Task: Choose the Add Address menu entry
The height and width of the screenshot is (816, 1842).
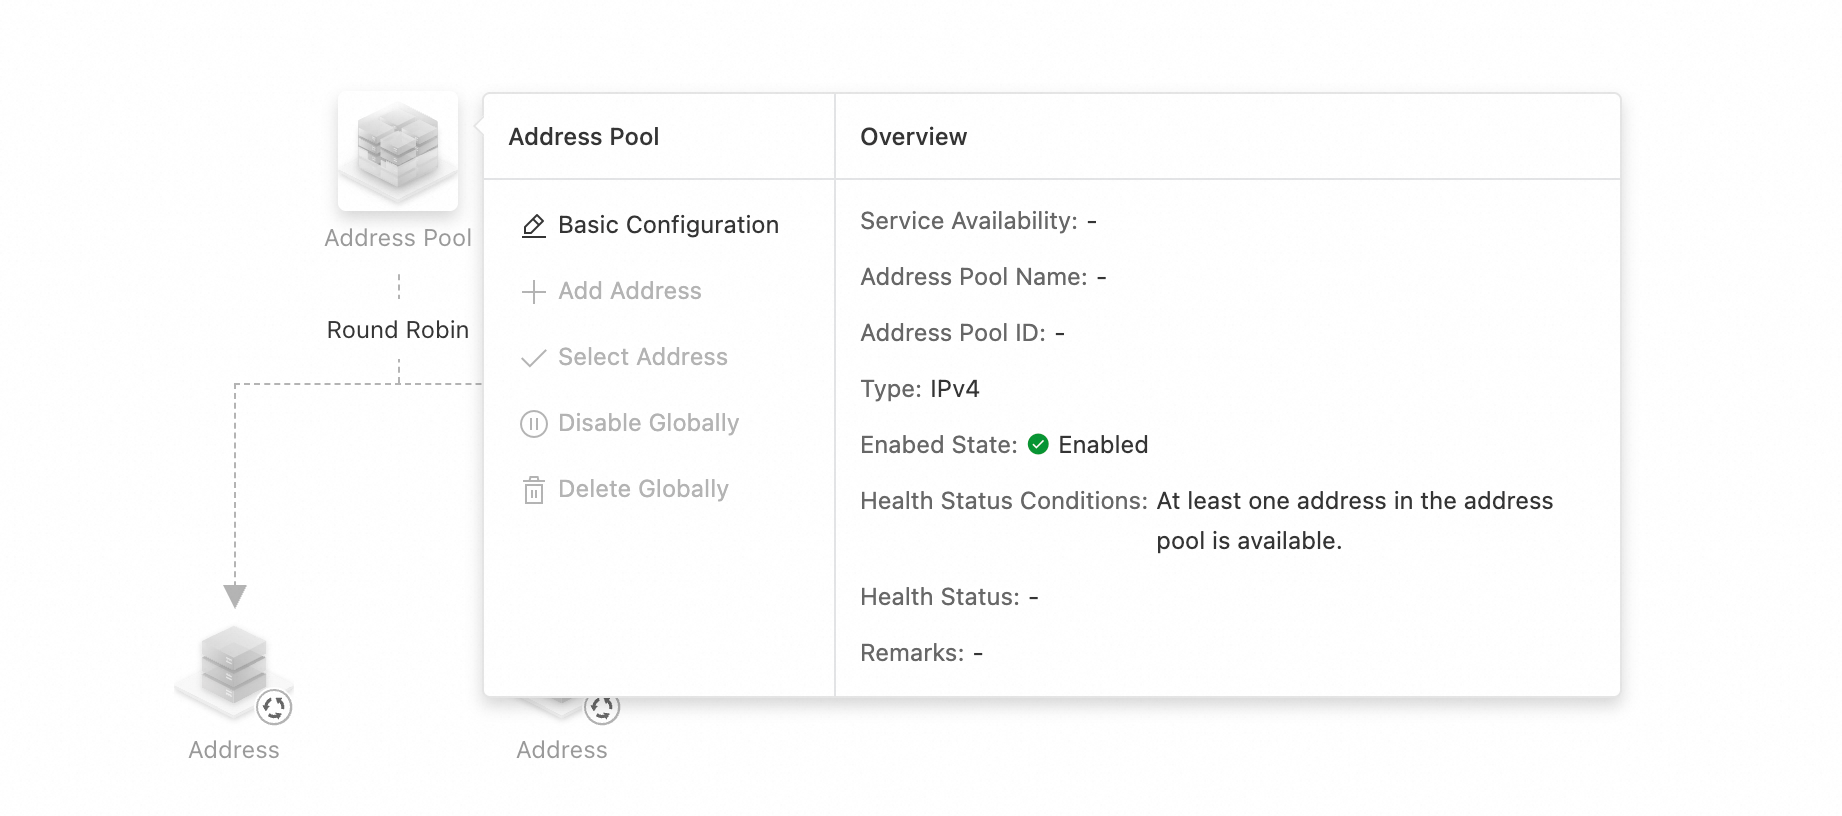Action: [630, 291]
